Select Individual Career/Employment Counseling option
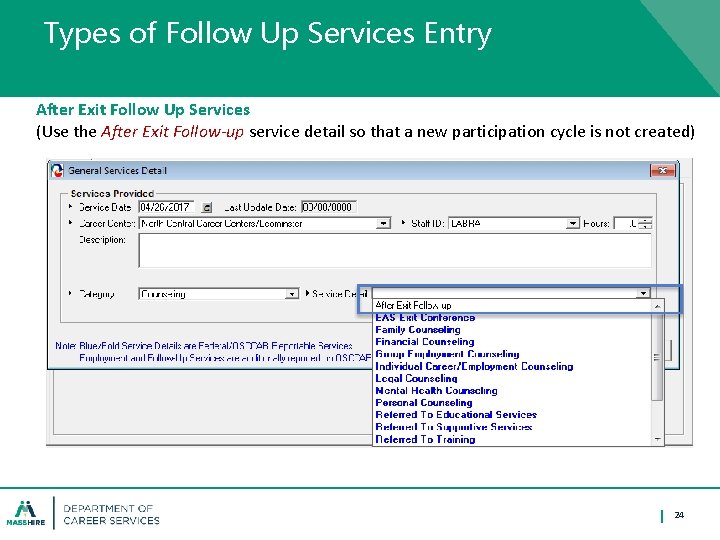Image resolution: width=720 pixels, height=540 pixels. [x=474, y=366]
